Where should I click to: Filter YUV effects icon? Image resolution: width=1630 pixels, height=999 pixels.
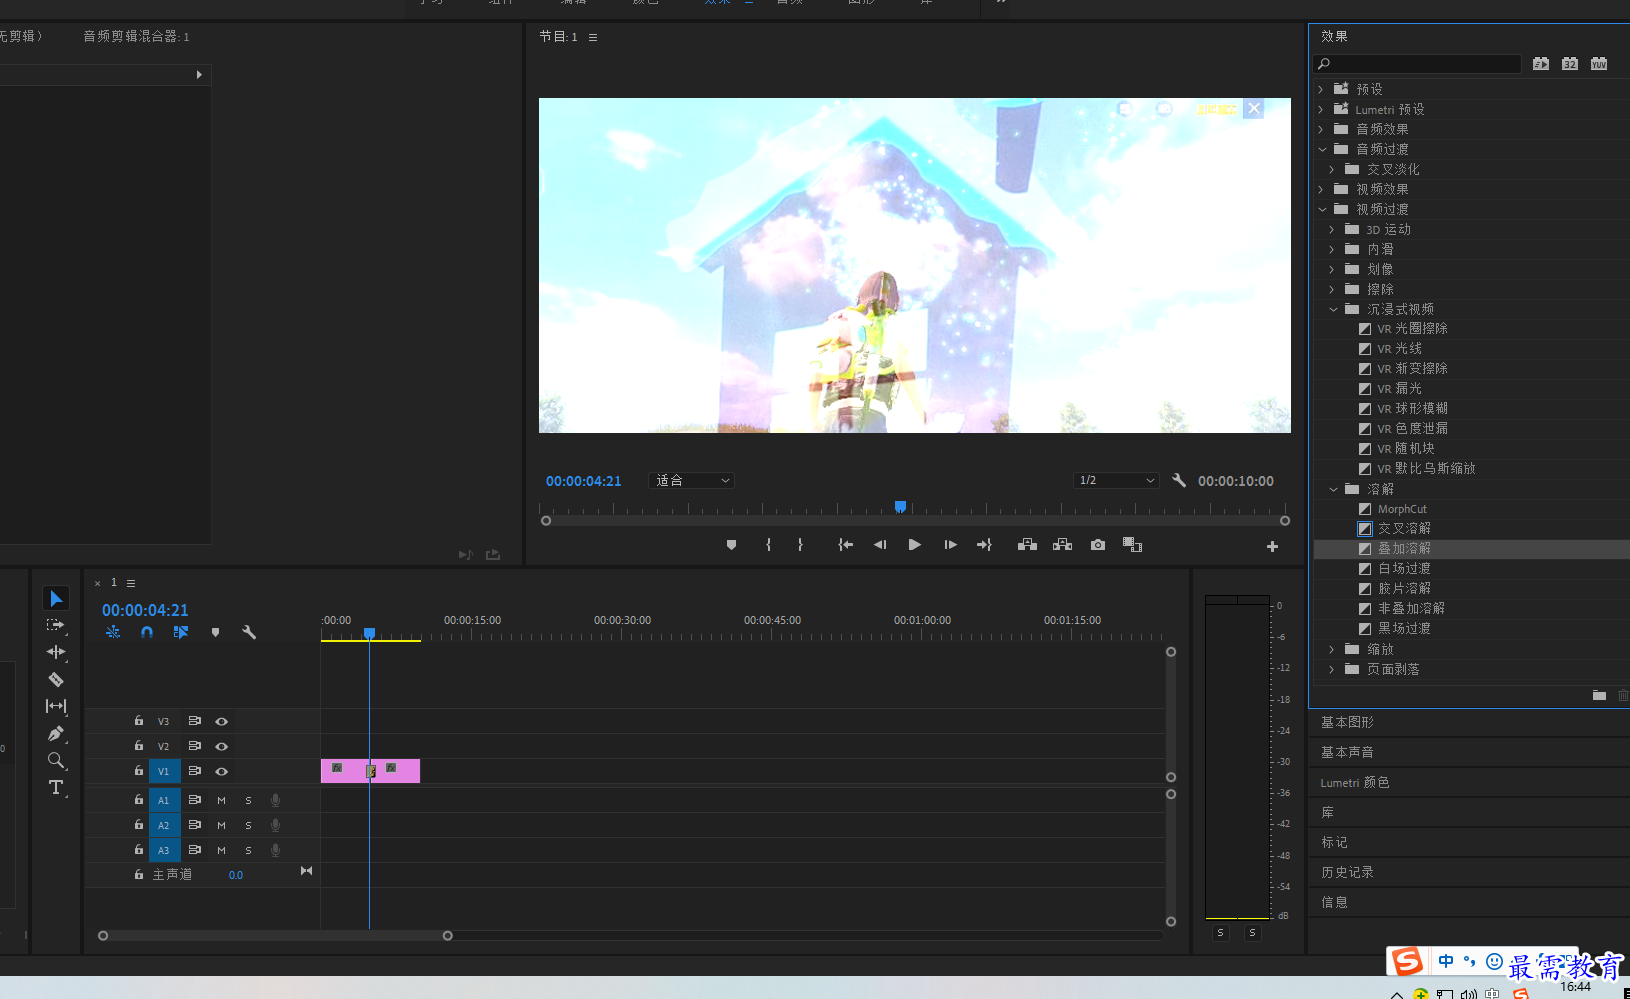click(x=1599, y=64)
